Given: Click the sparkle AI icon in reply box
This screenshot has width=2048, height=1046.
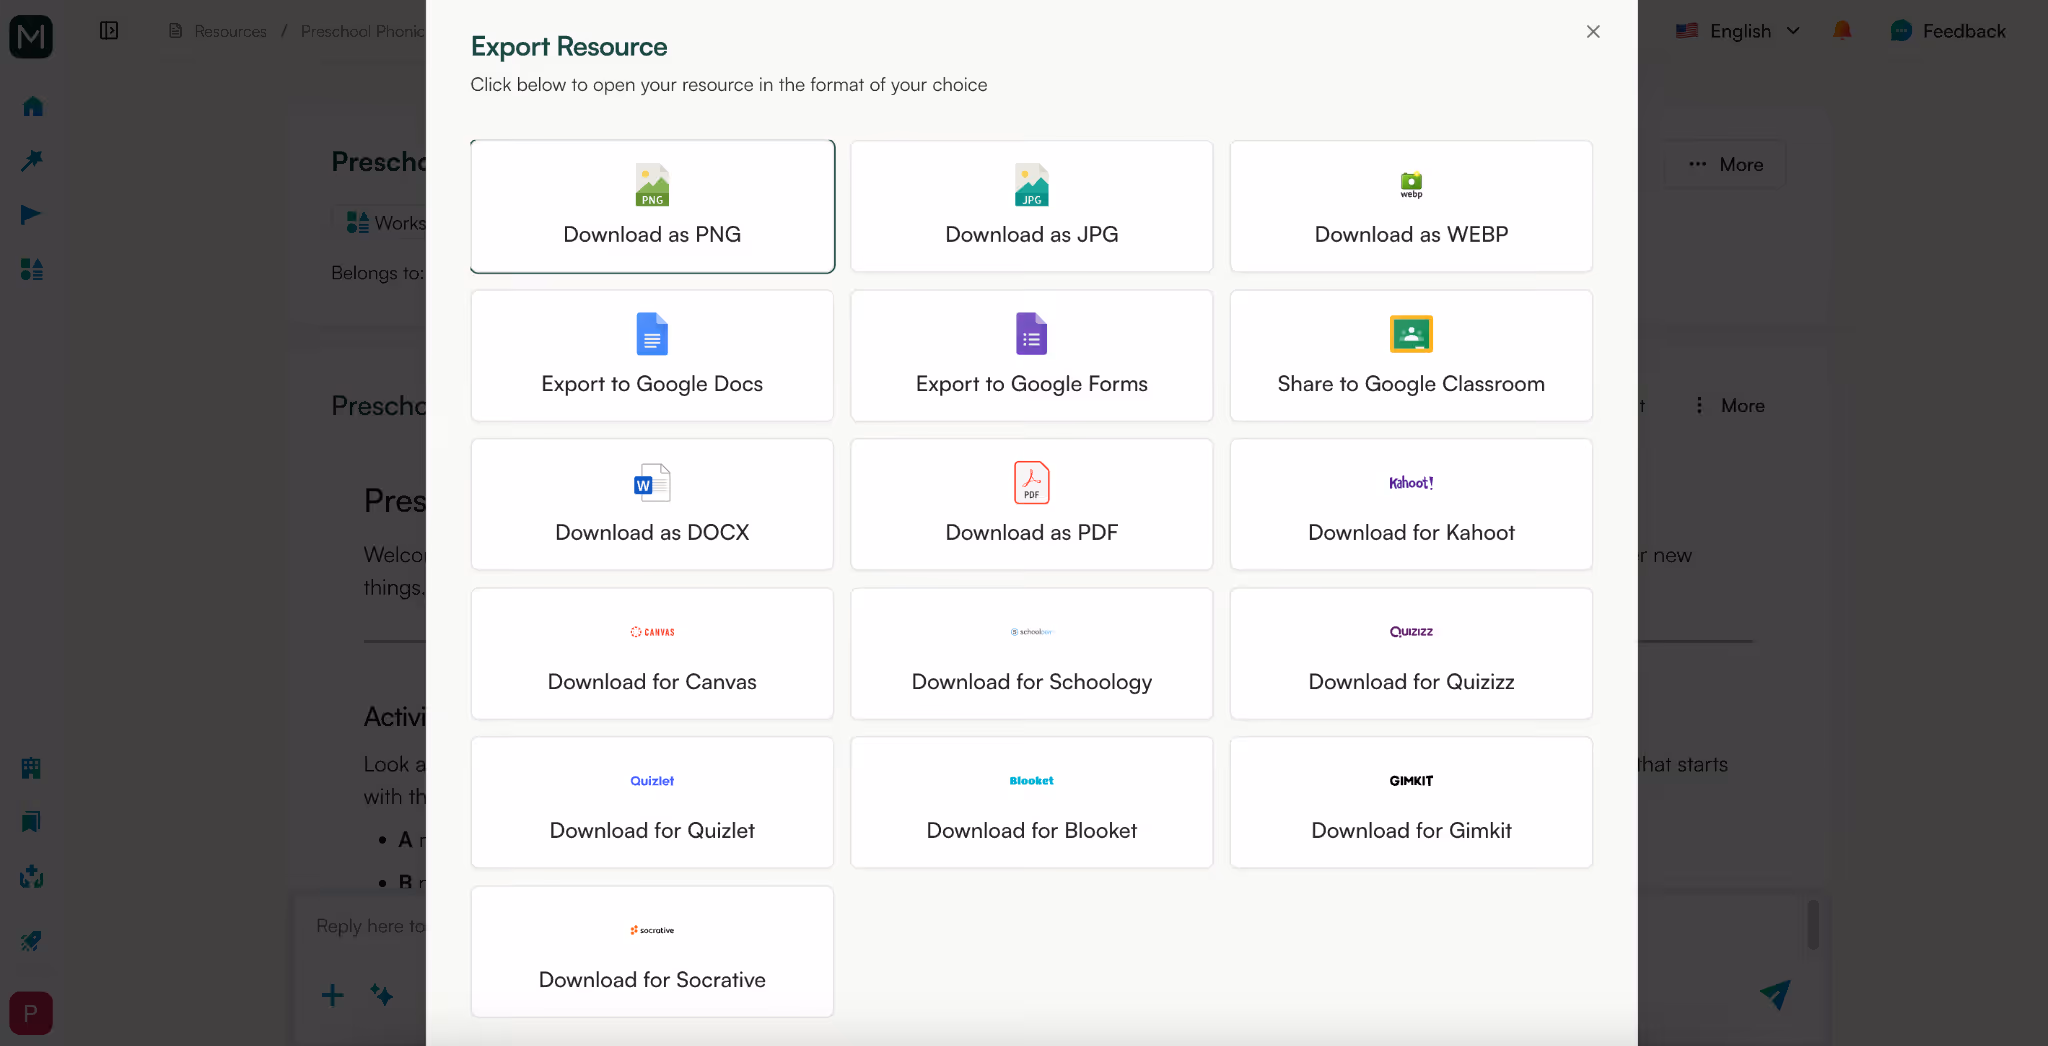Looking at the screenshot, I should coord(381,995).
